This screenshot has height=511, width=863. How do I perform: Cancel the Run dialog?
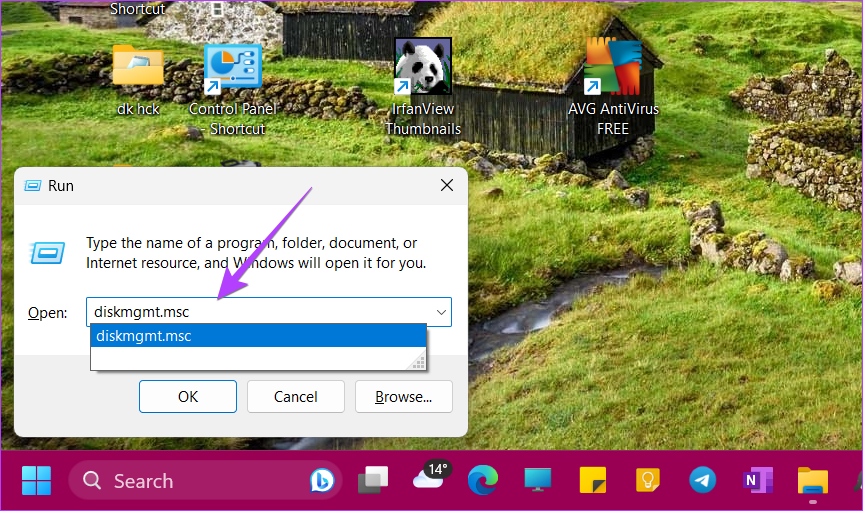(296, 397)
